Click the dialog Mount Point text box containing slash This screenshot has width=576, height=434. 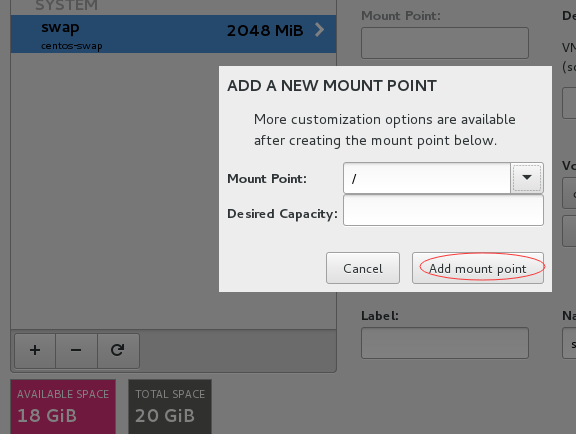click(427, 178)
